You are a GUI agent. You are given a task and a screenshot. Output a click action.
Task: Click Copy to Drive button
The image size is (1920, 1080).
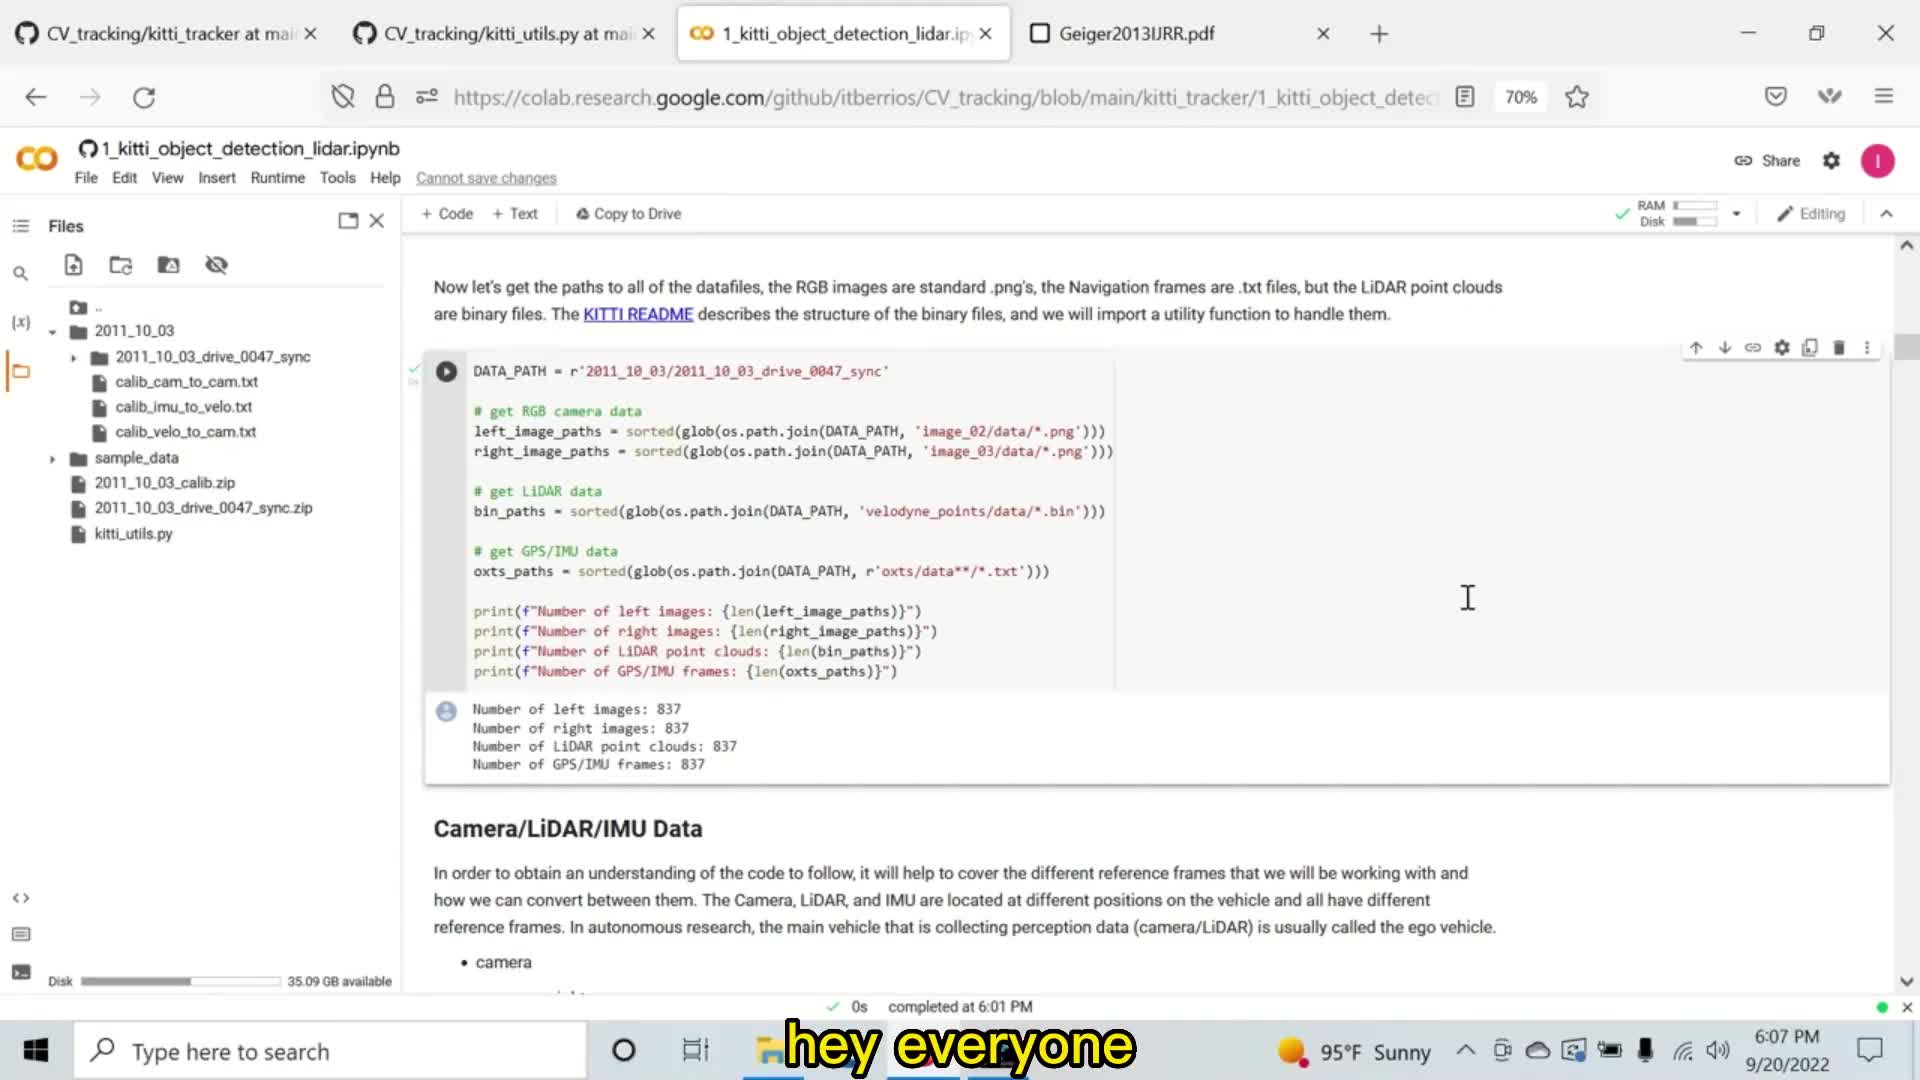(629, 214)
